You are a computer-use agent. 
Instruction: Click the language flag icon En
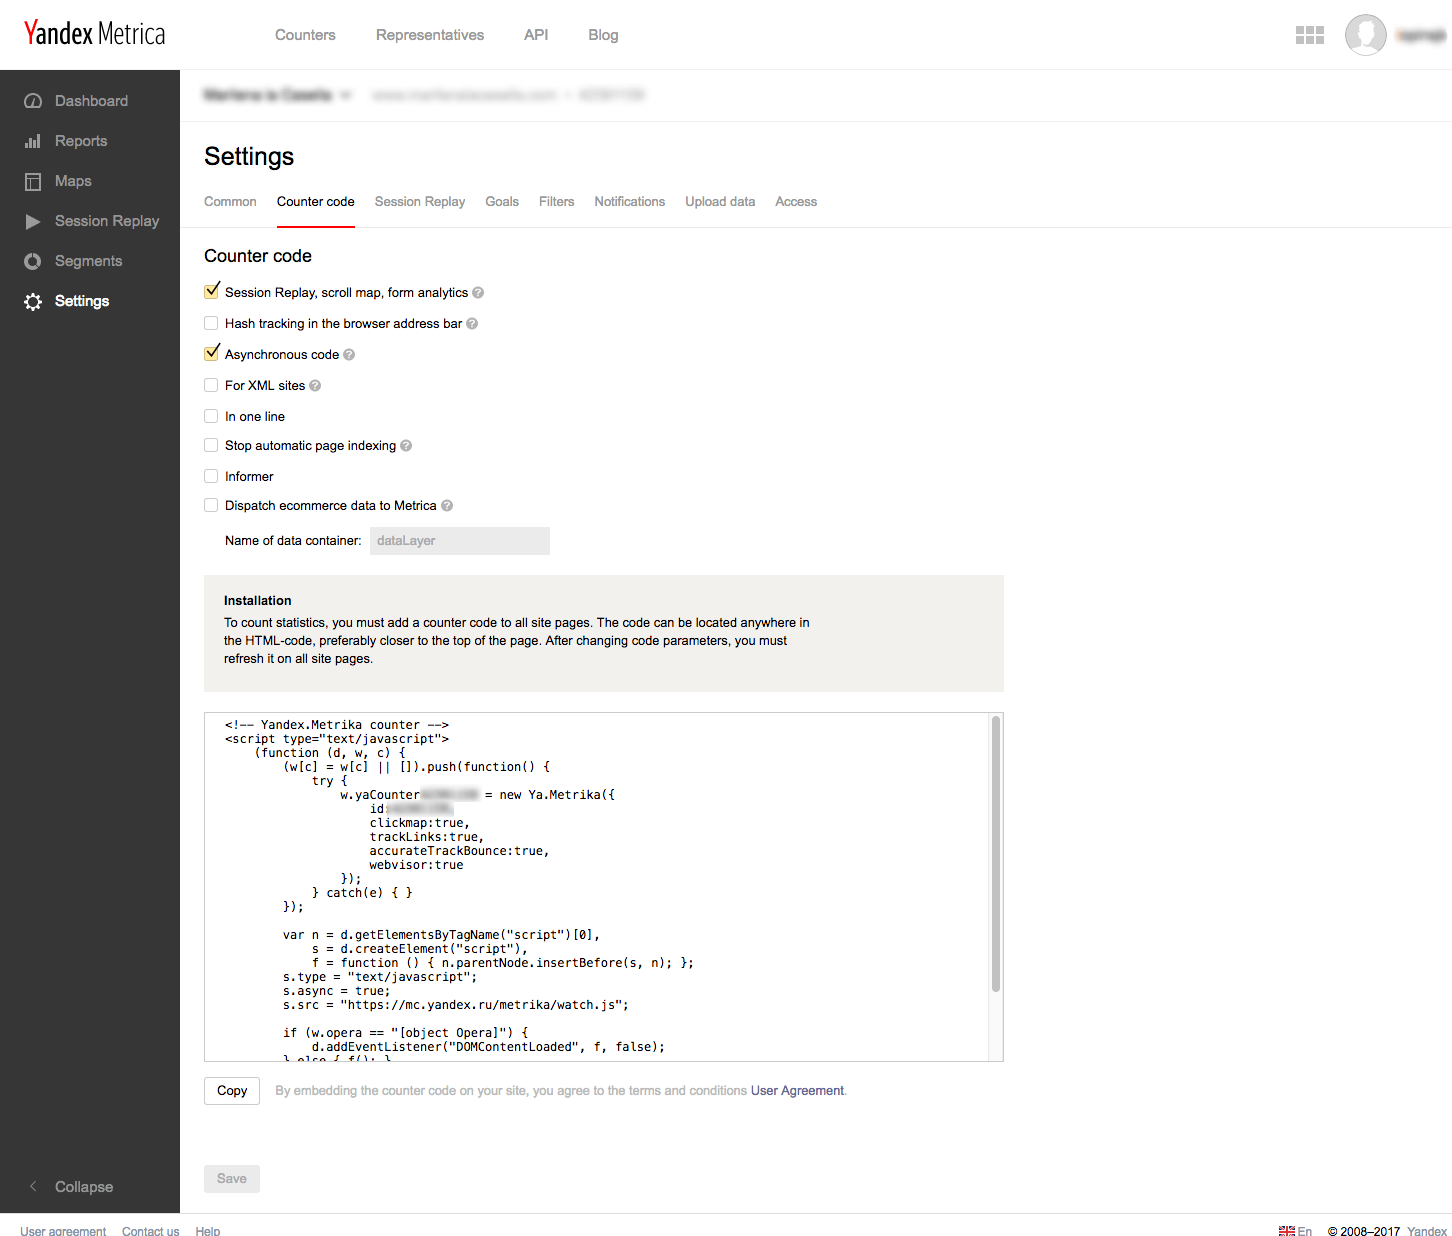tap(1287, 1231)
